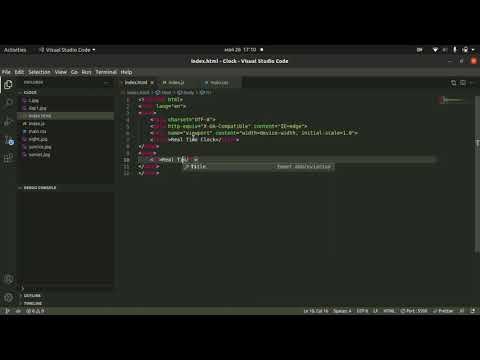Click the Activities button
This screenshot has height=360, width=480.
(x=15, y=50)
